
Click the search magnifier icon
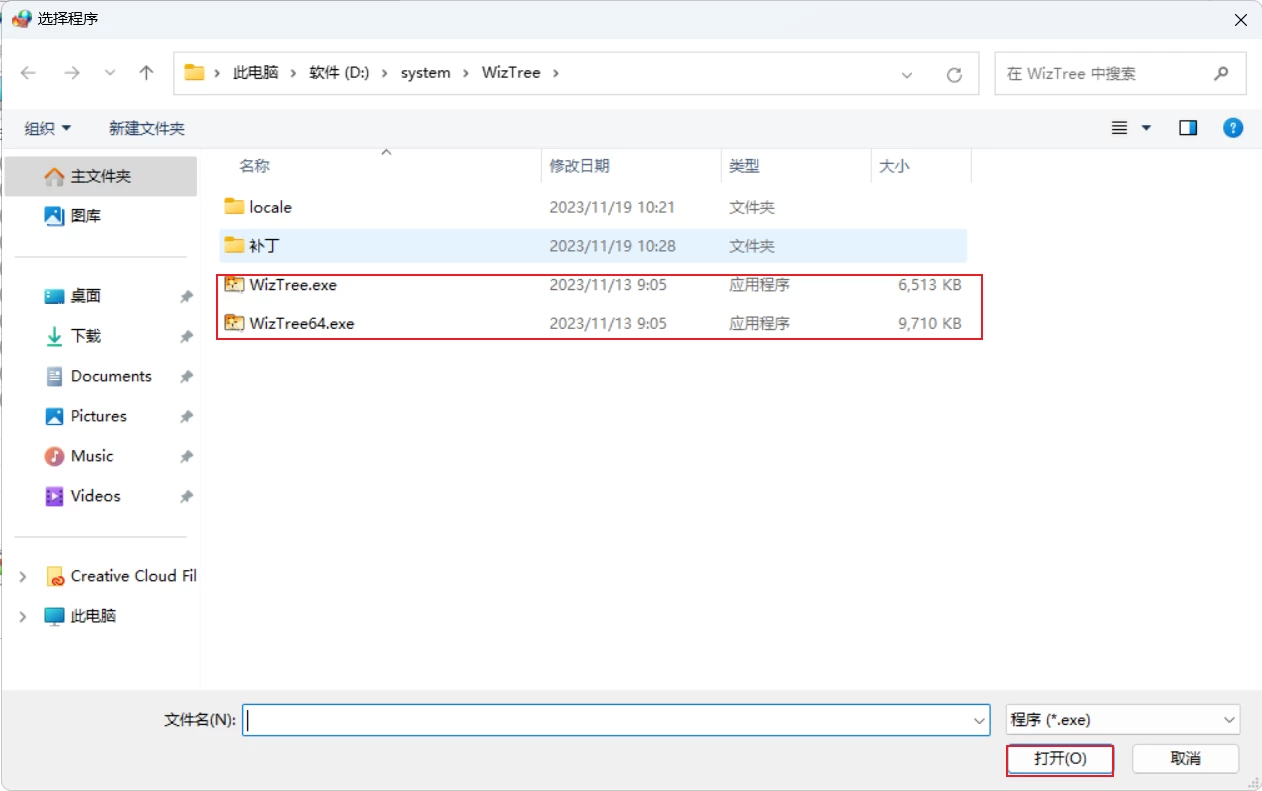(1221, 73)
